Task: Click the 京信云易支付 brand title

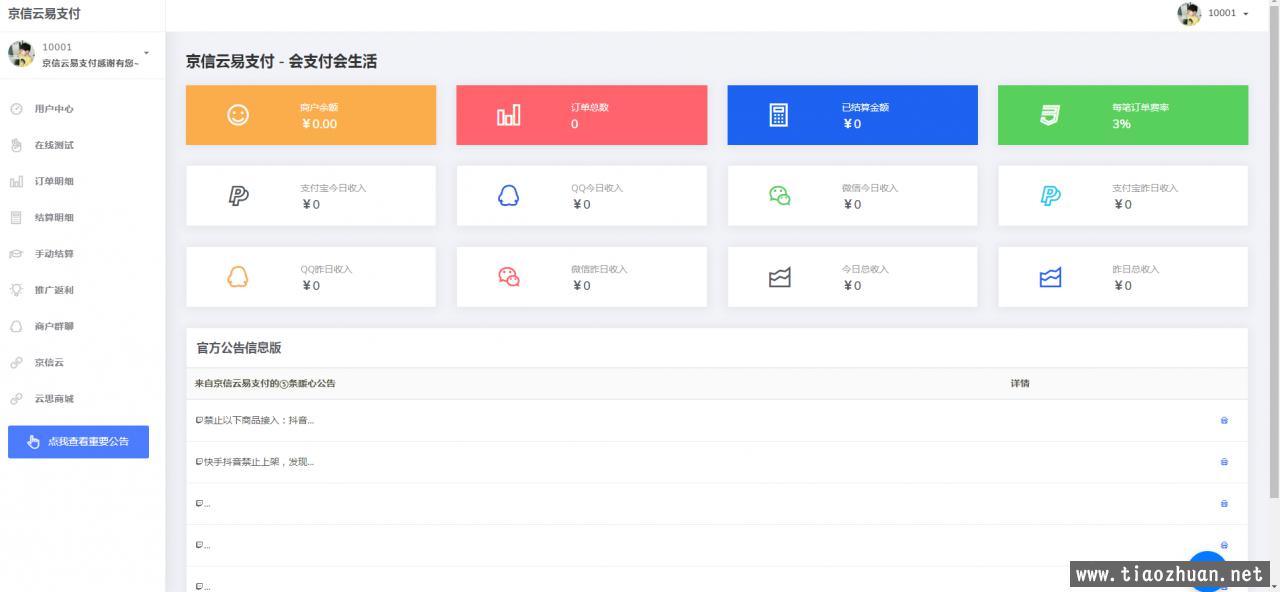Action: pyautogui.click(x=44, y=14)
